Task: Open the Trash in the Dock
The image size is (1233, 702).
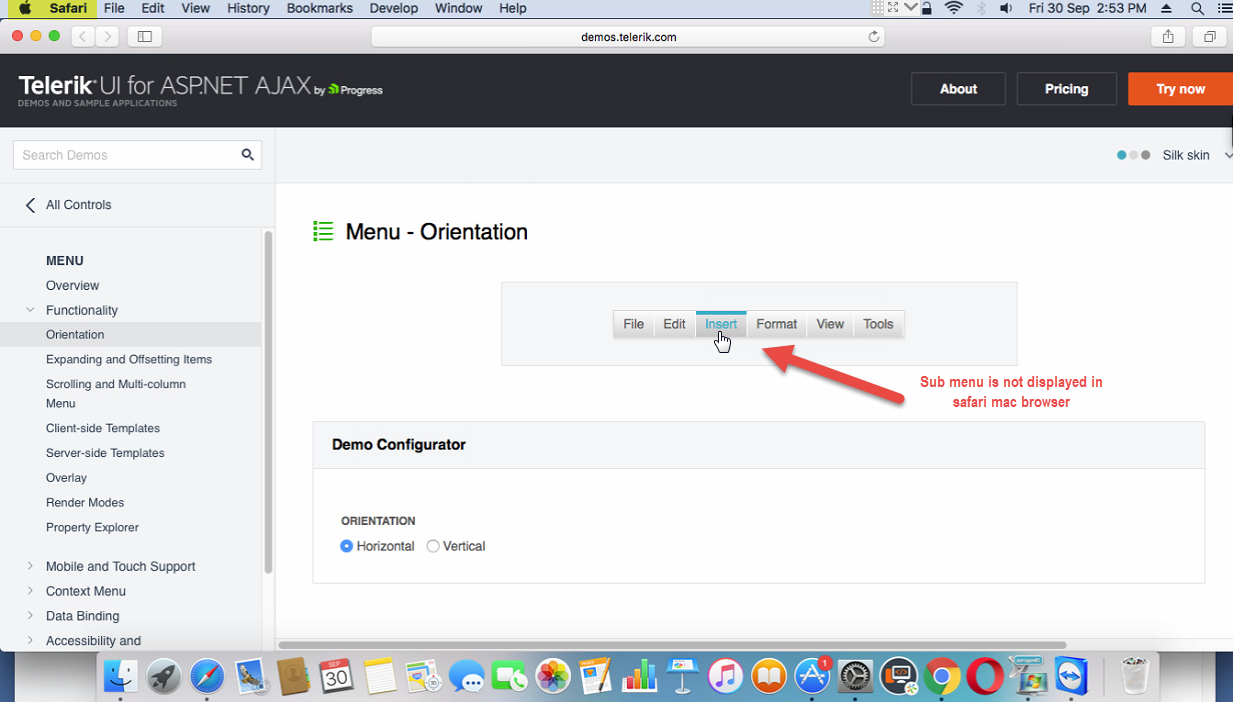Action: pyautogui.click(x=1134, y=676)
